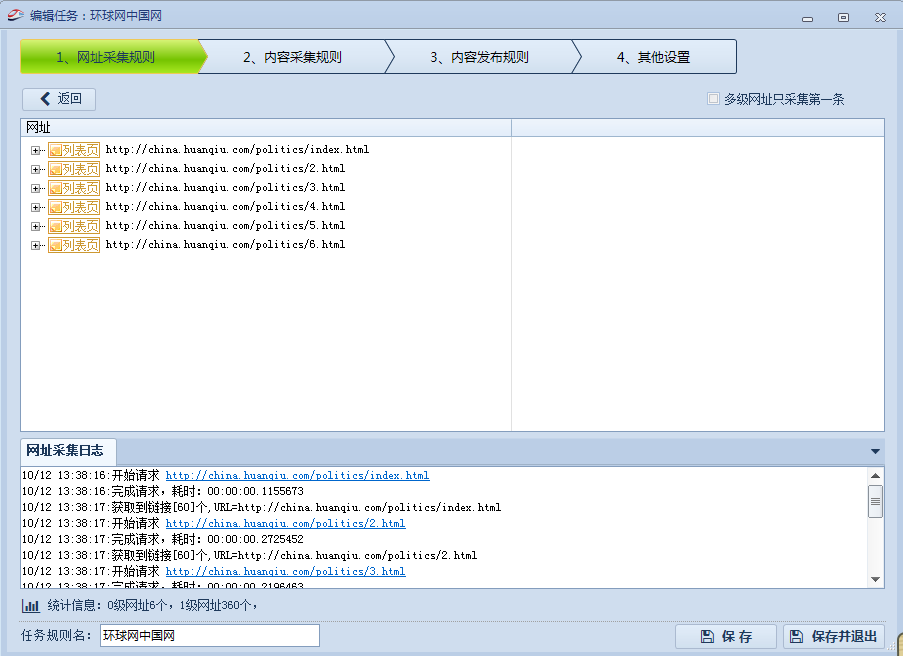Enable 多级网址只采集第一条 checkbox
Viewport: 903px width, 656px height.
(713, 98)
